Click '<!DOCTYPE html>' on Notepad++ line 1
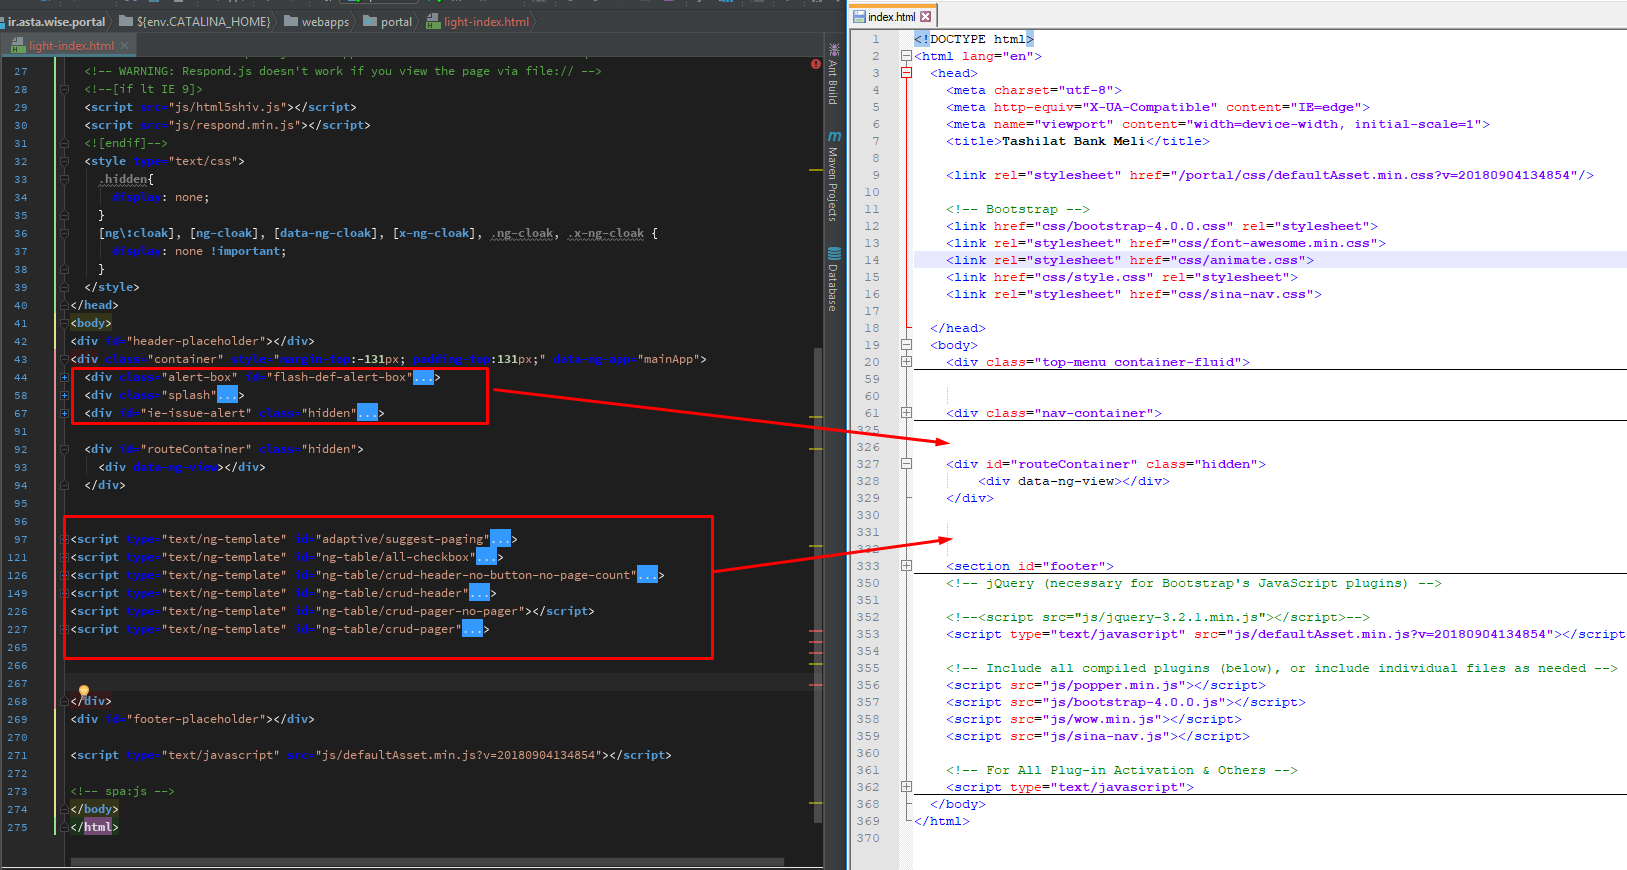This screenshot has height=870, width=1627. [974, 39]
